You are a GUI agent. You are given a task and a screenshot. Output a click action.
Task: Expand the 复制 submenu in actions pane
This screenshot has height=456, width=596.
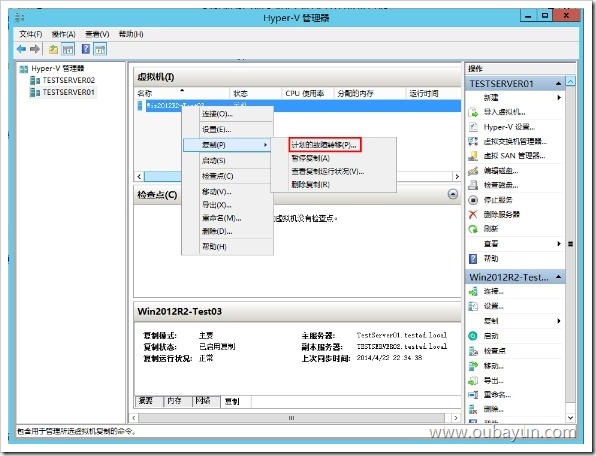tap(559, 321)
